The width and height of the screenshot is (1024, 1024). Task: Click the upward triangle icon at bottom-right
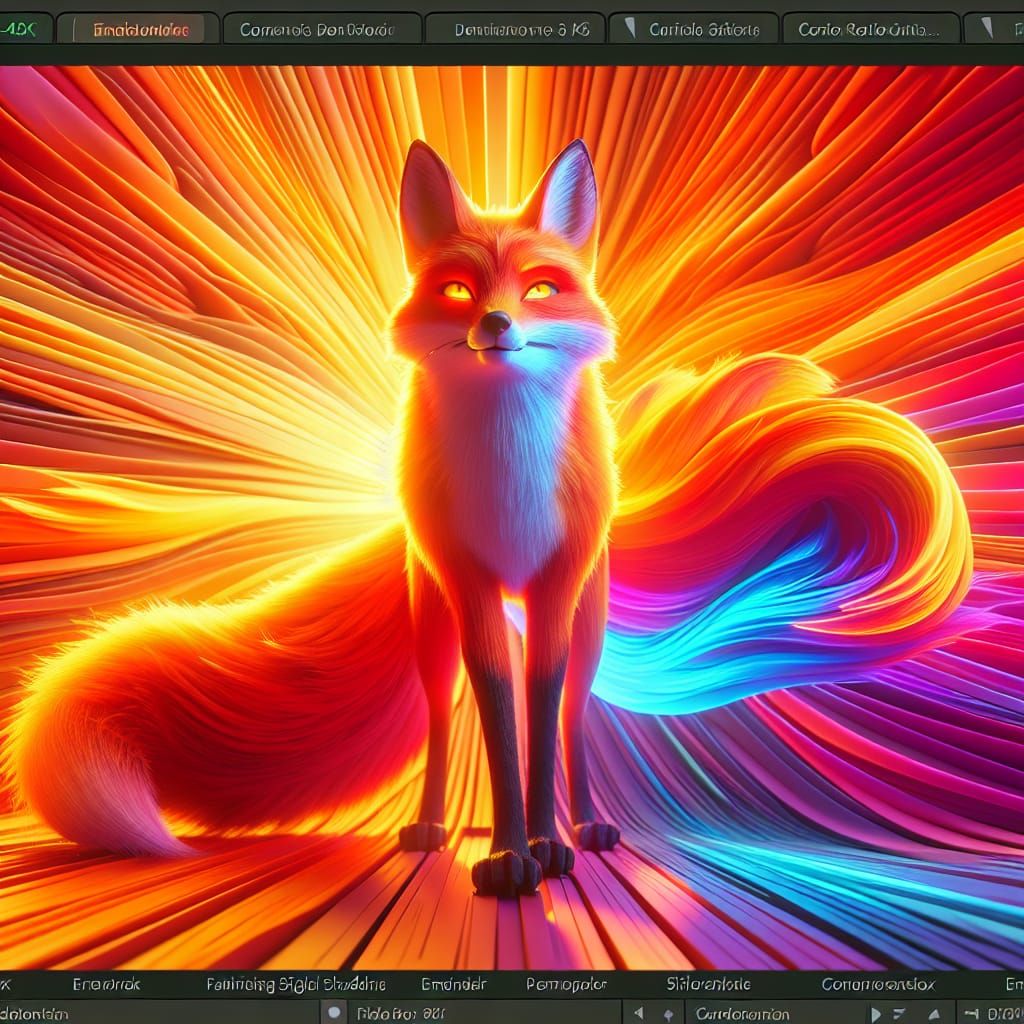coord(935,1012)
